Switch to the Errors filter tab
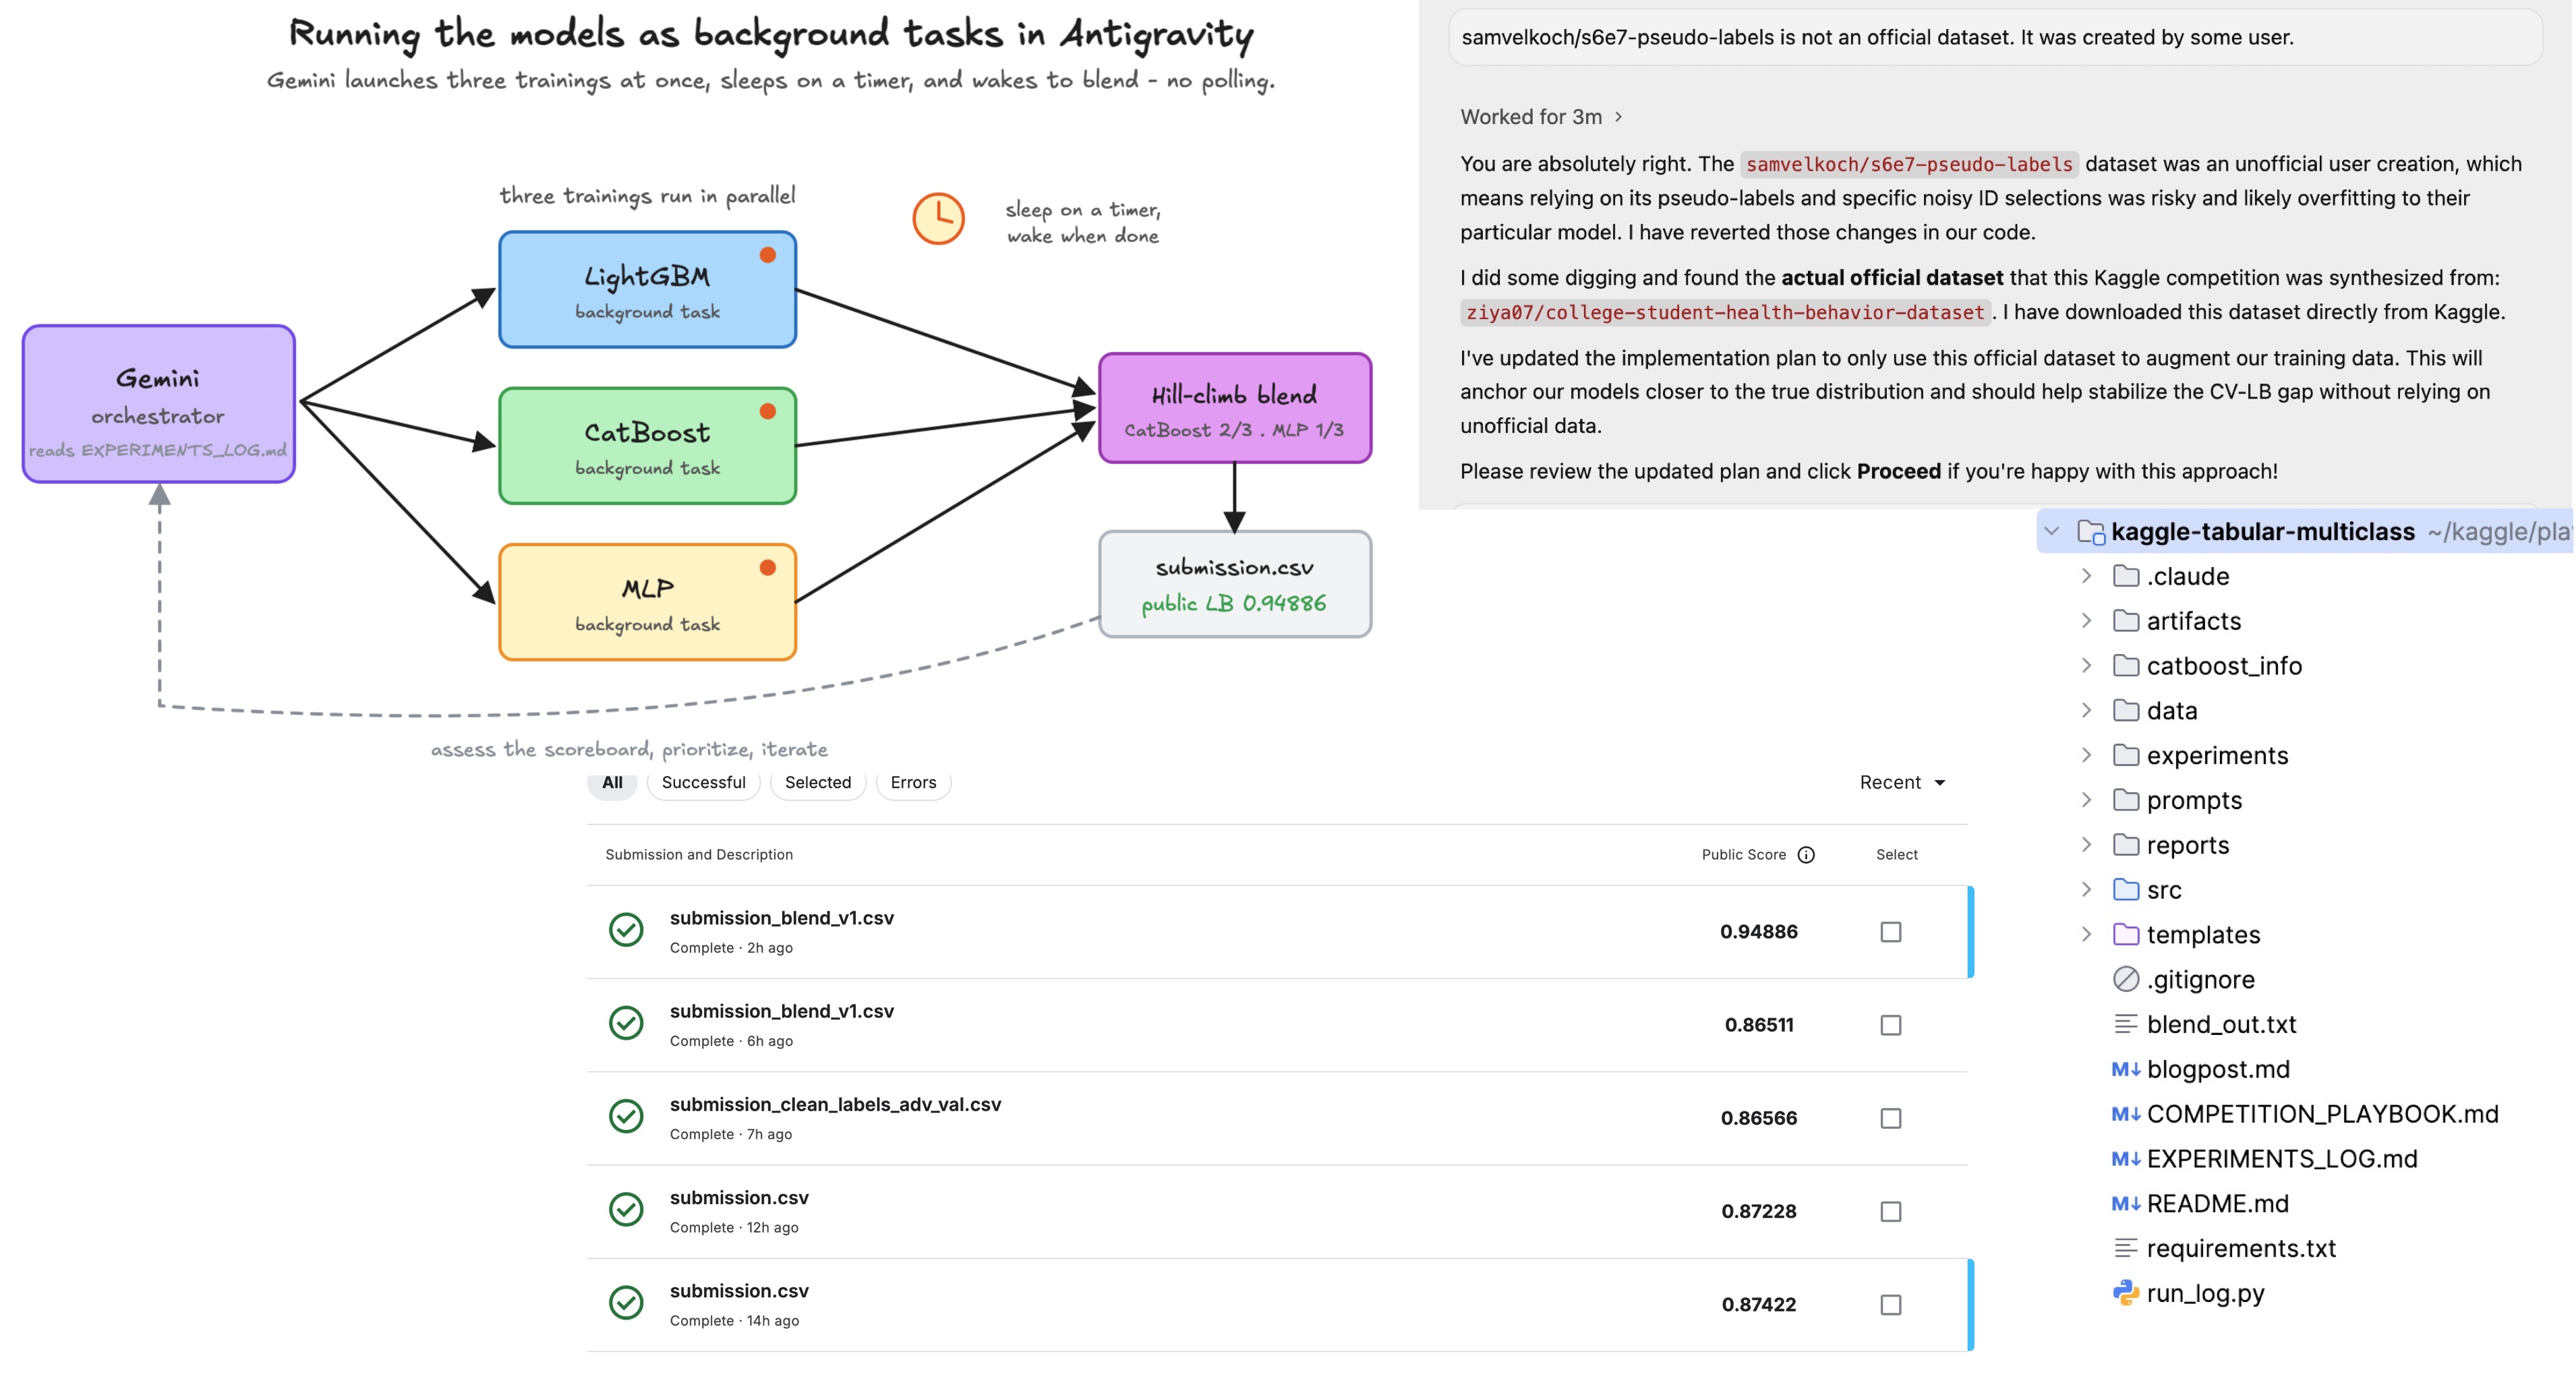The image size is (2576, 1389). (x=913, y=782)
